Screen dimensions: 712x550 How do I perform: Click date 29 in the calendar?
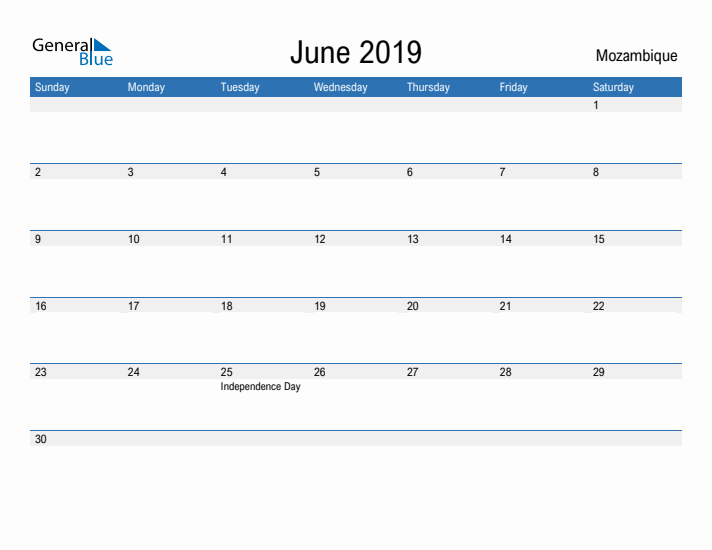point(598,372)
